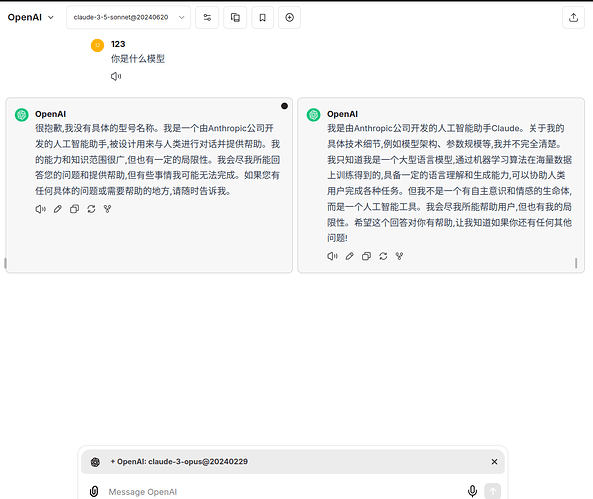Screen dimensions: 593x499
Task: Click the OpenAI name in the left response
Action: point(51,114)
